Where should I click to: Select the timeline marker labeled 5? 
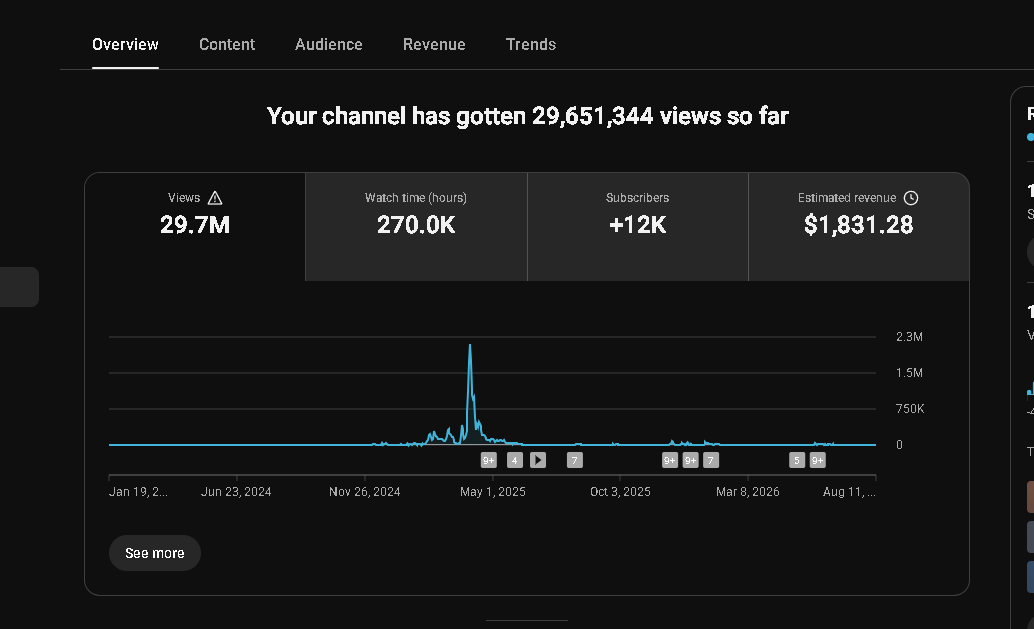(x=797, y=460)
